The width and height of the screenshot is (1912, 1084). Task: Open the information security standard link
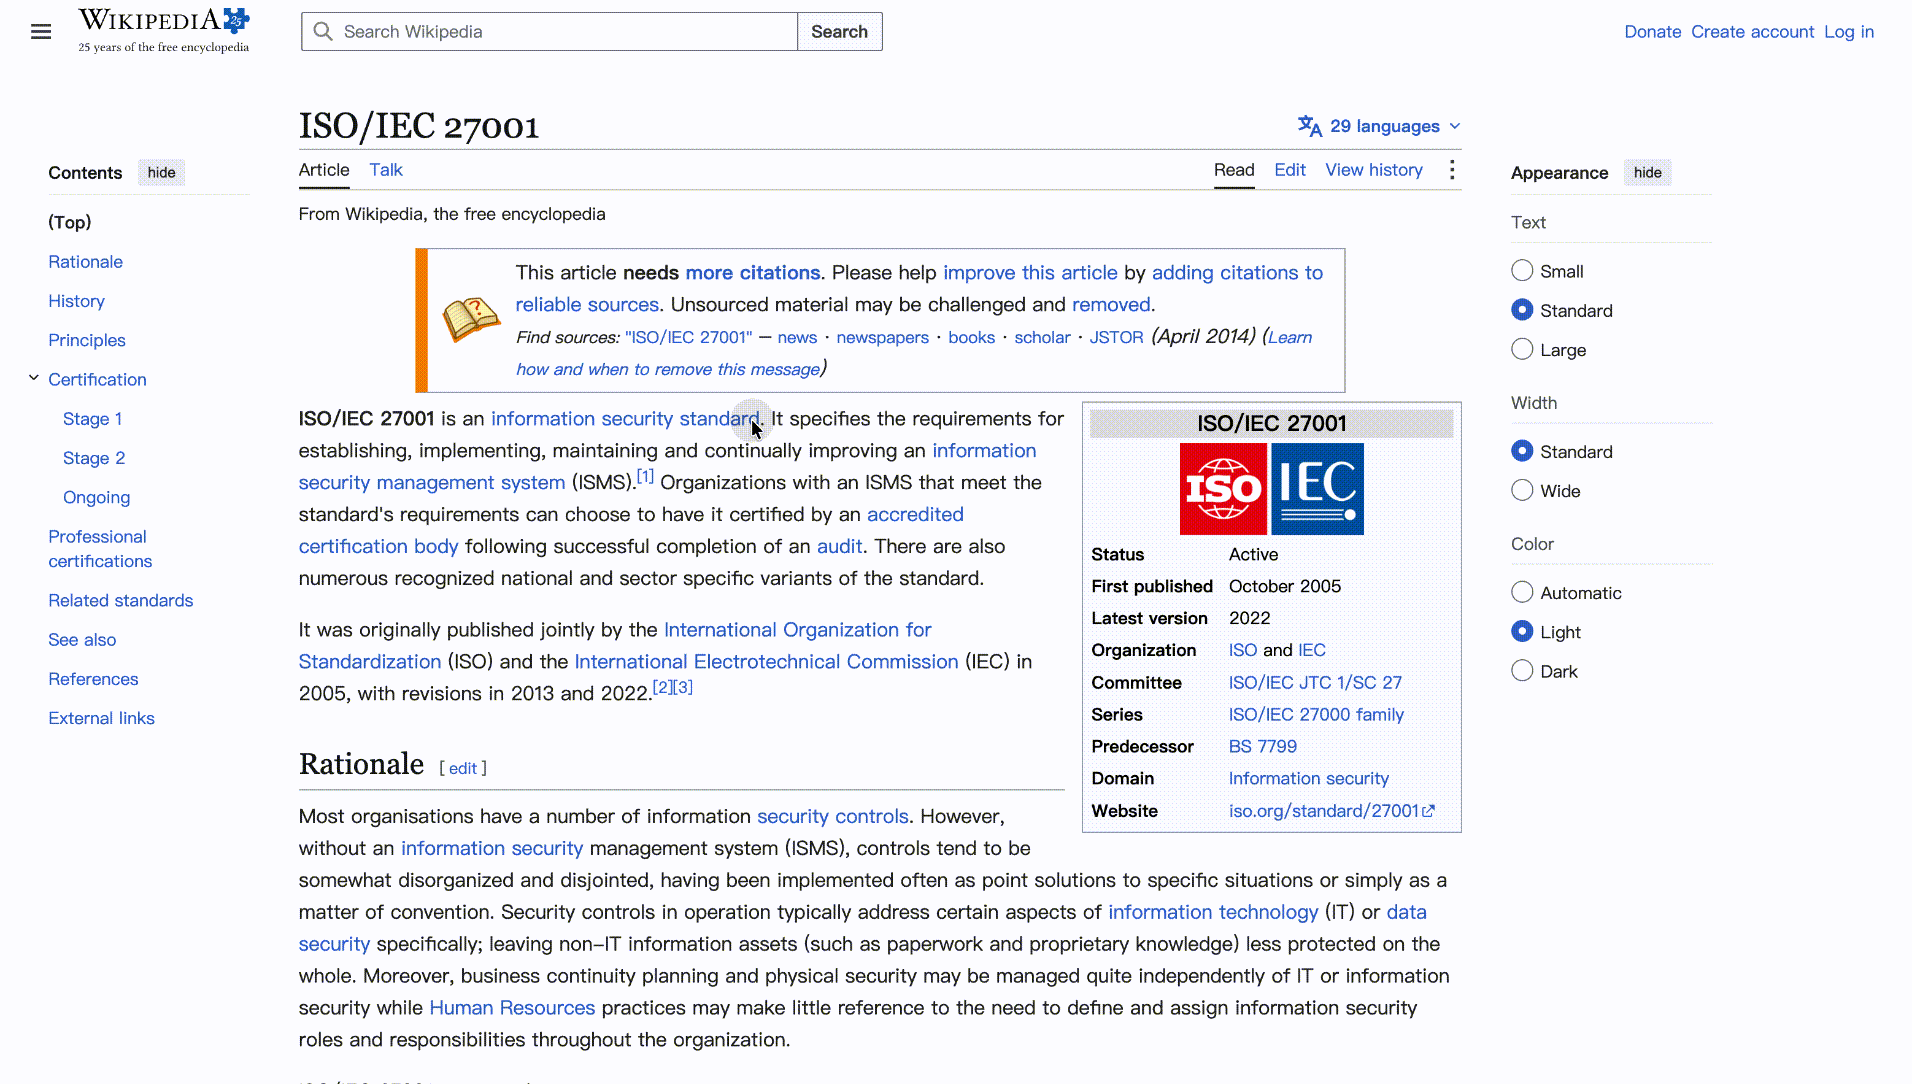[625, 419]
